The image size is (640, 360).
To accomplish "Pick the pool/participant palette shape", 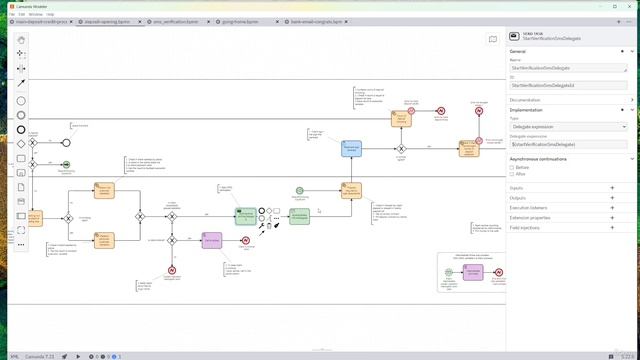I will pos(21,216).
